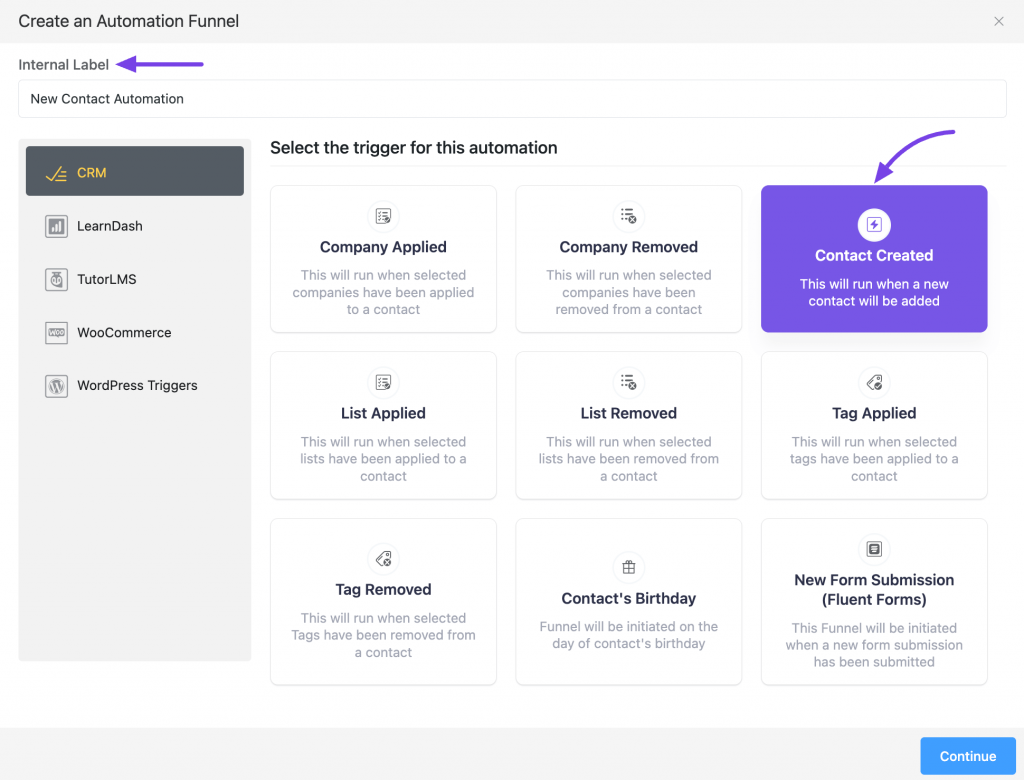The height and width of the screenshot is (780, 1024).
Task: Switch to the LearnDash trigger category
Action: coord(134,225)
